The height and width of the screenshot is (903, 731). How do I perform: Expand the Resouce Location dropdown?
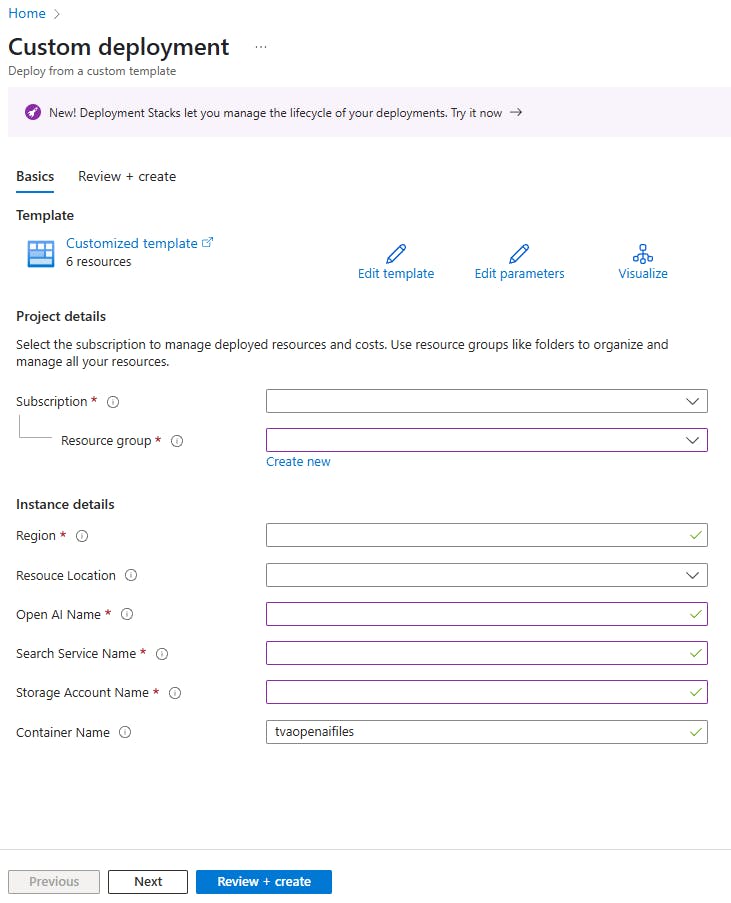(487, 575)
